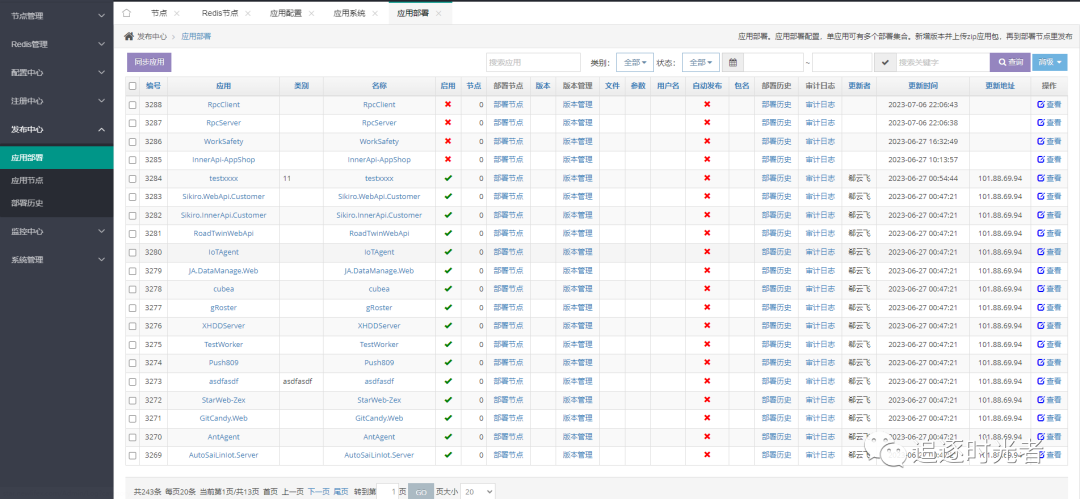This screenshot has width=1080, height=499.
Task: Click the home icon tab
Action: (127, 13)
